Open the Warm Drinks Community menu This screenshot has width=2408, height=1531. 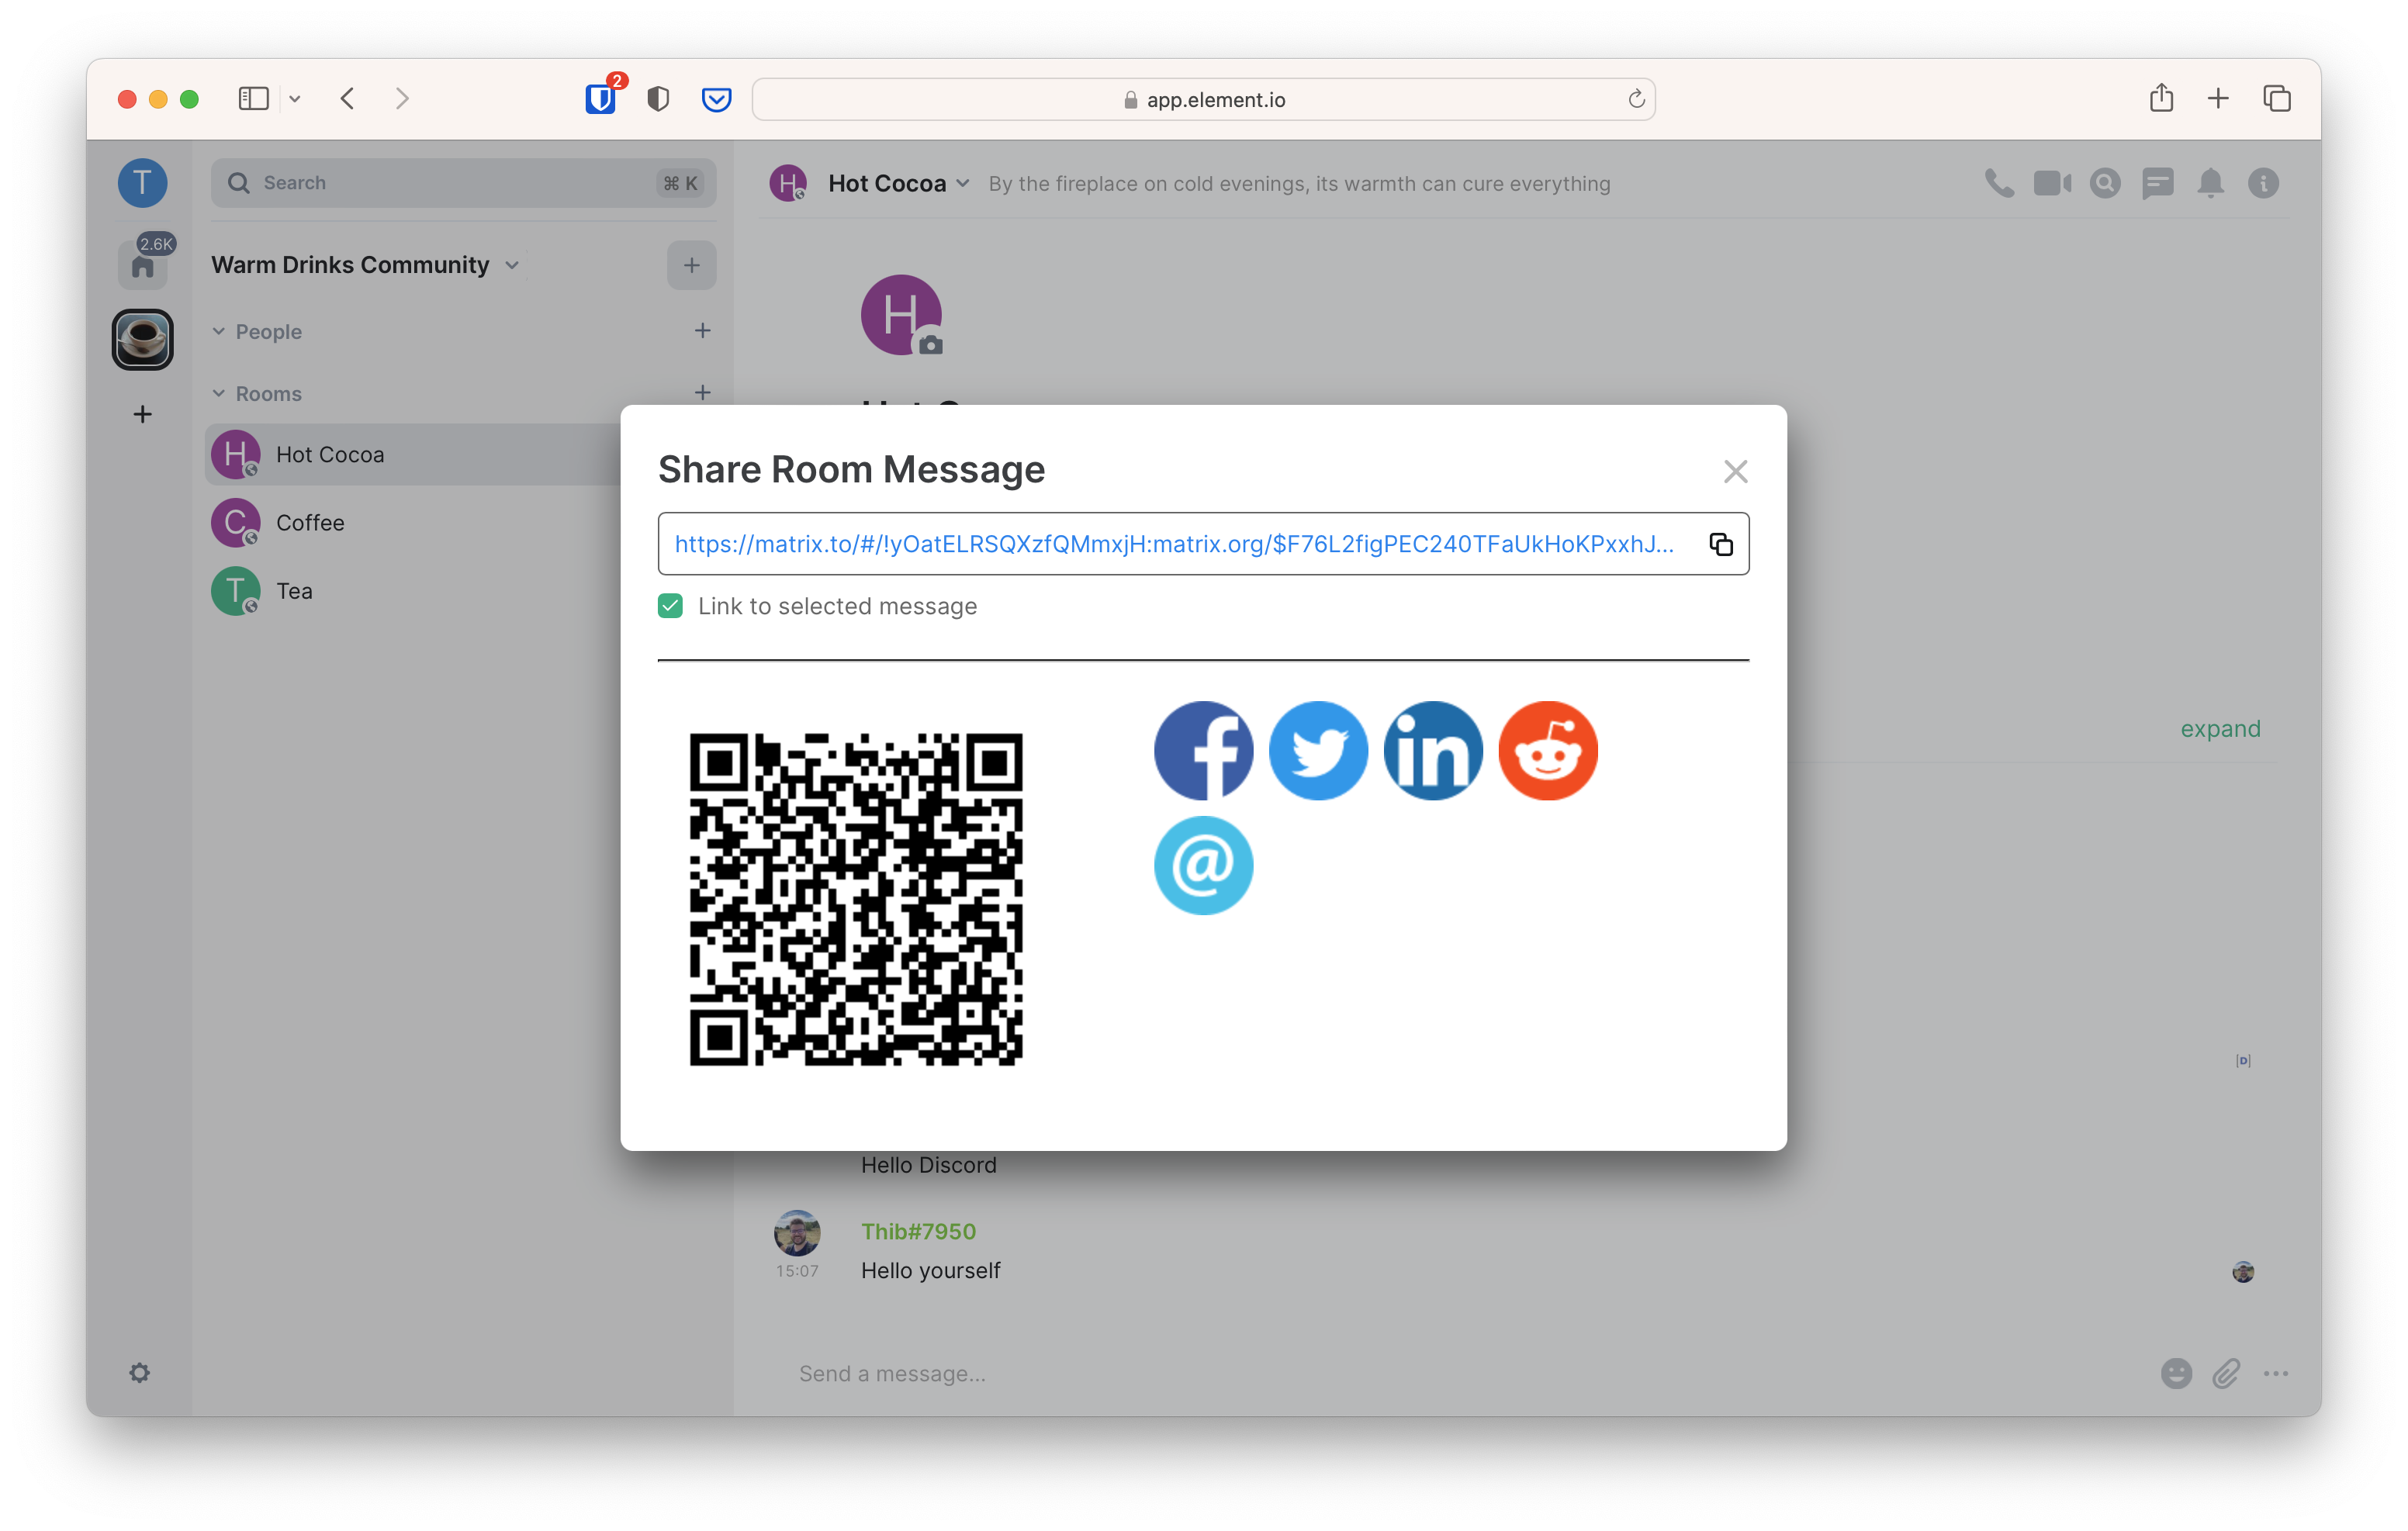[x=512, y=264]
